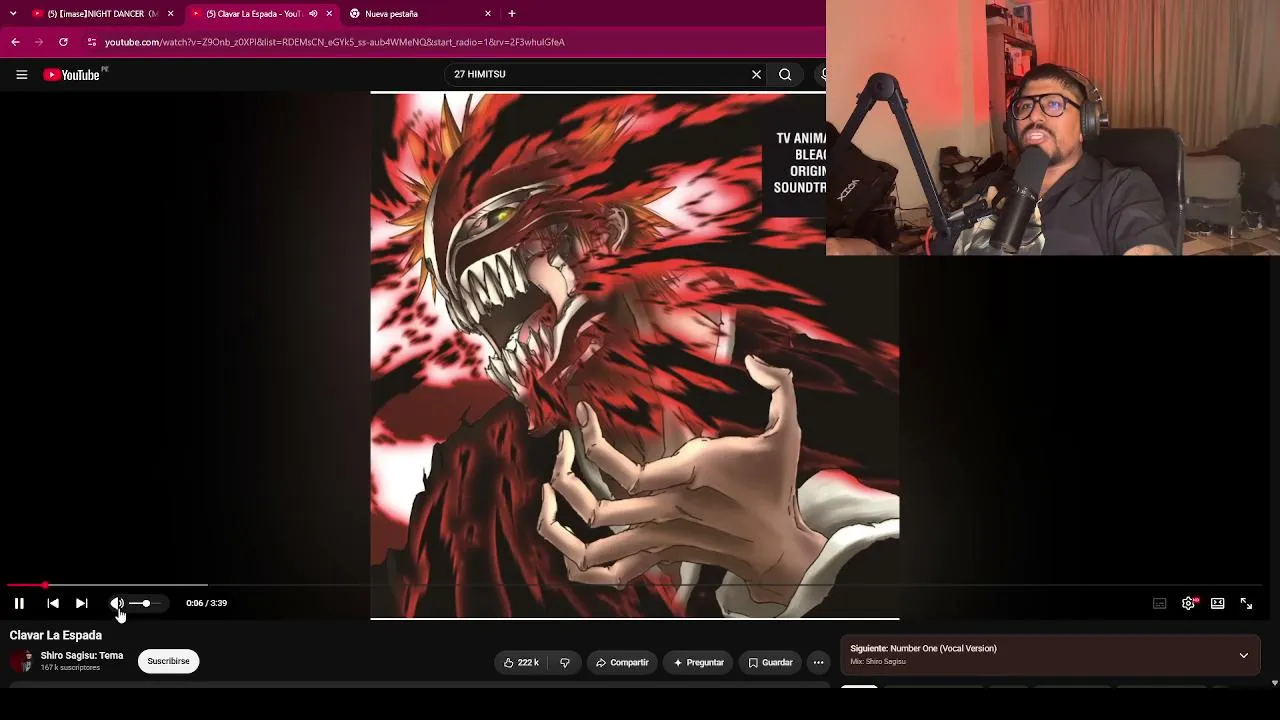View site information icon in address bar
The width and height of the screenshot is (1280, 720).
(x=91, y=42)
